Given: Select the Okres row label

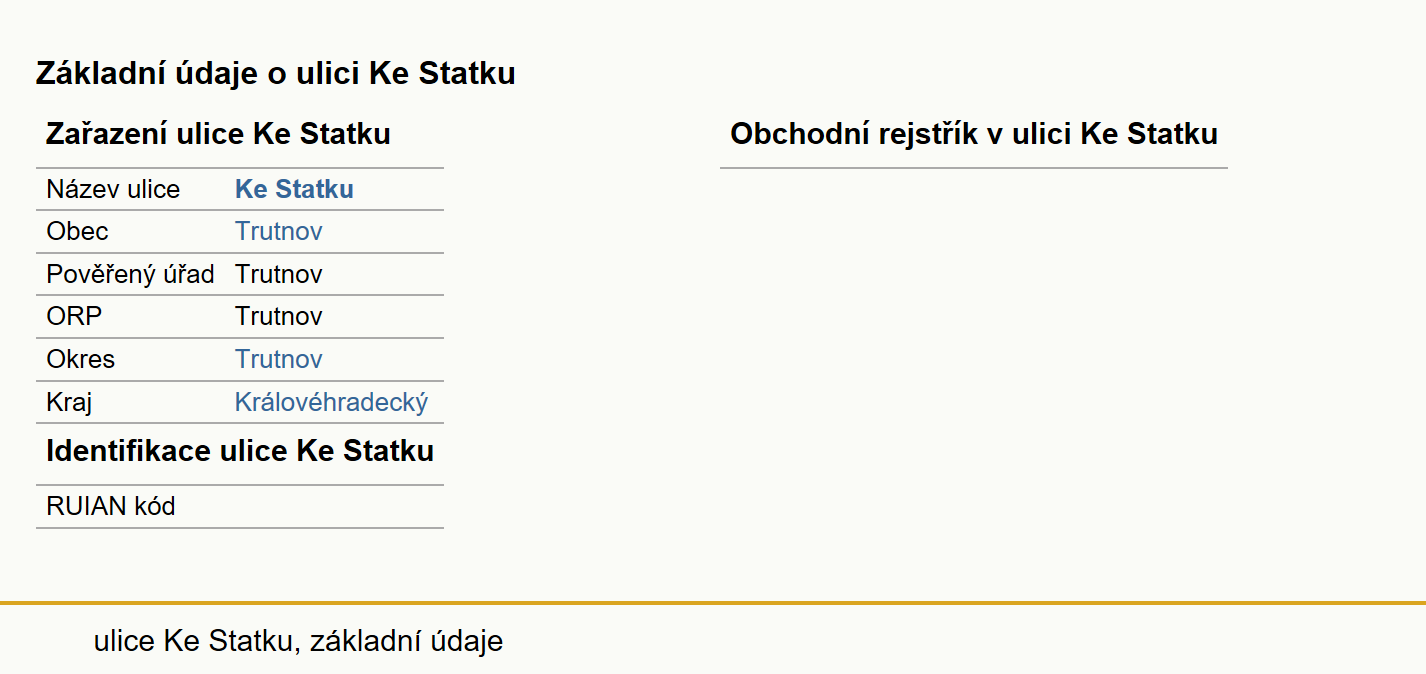Looking at the screenshot, I should 80,359.
